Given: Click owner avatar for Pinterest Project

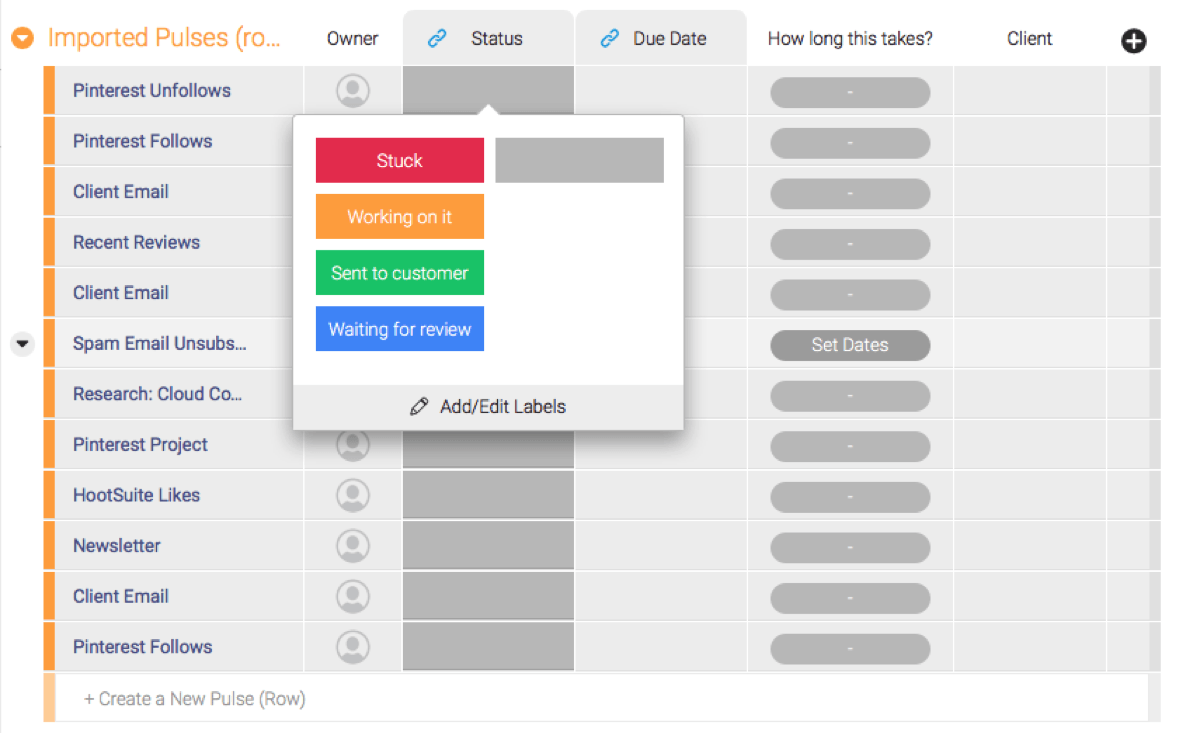Looking at the screenshot, I should pos(352,446).
